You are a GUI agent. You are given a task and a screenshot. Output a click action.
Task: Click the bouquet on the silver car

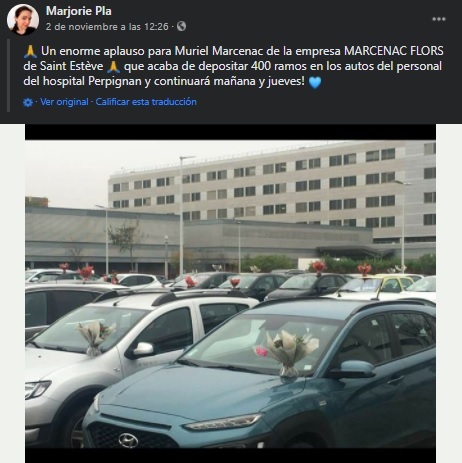[95, 337]
